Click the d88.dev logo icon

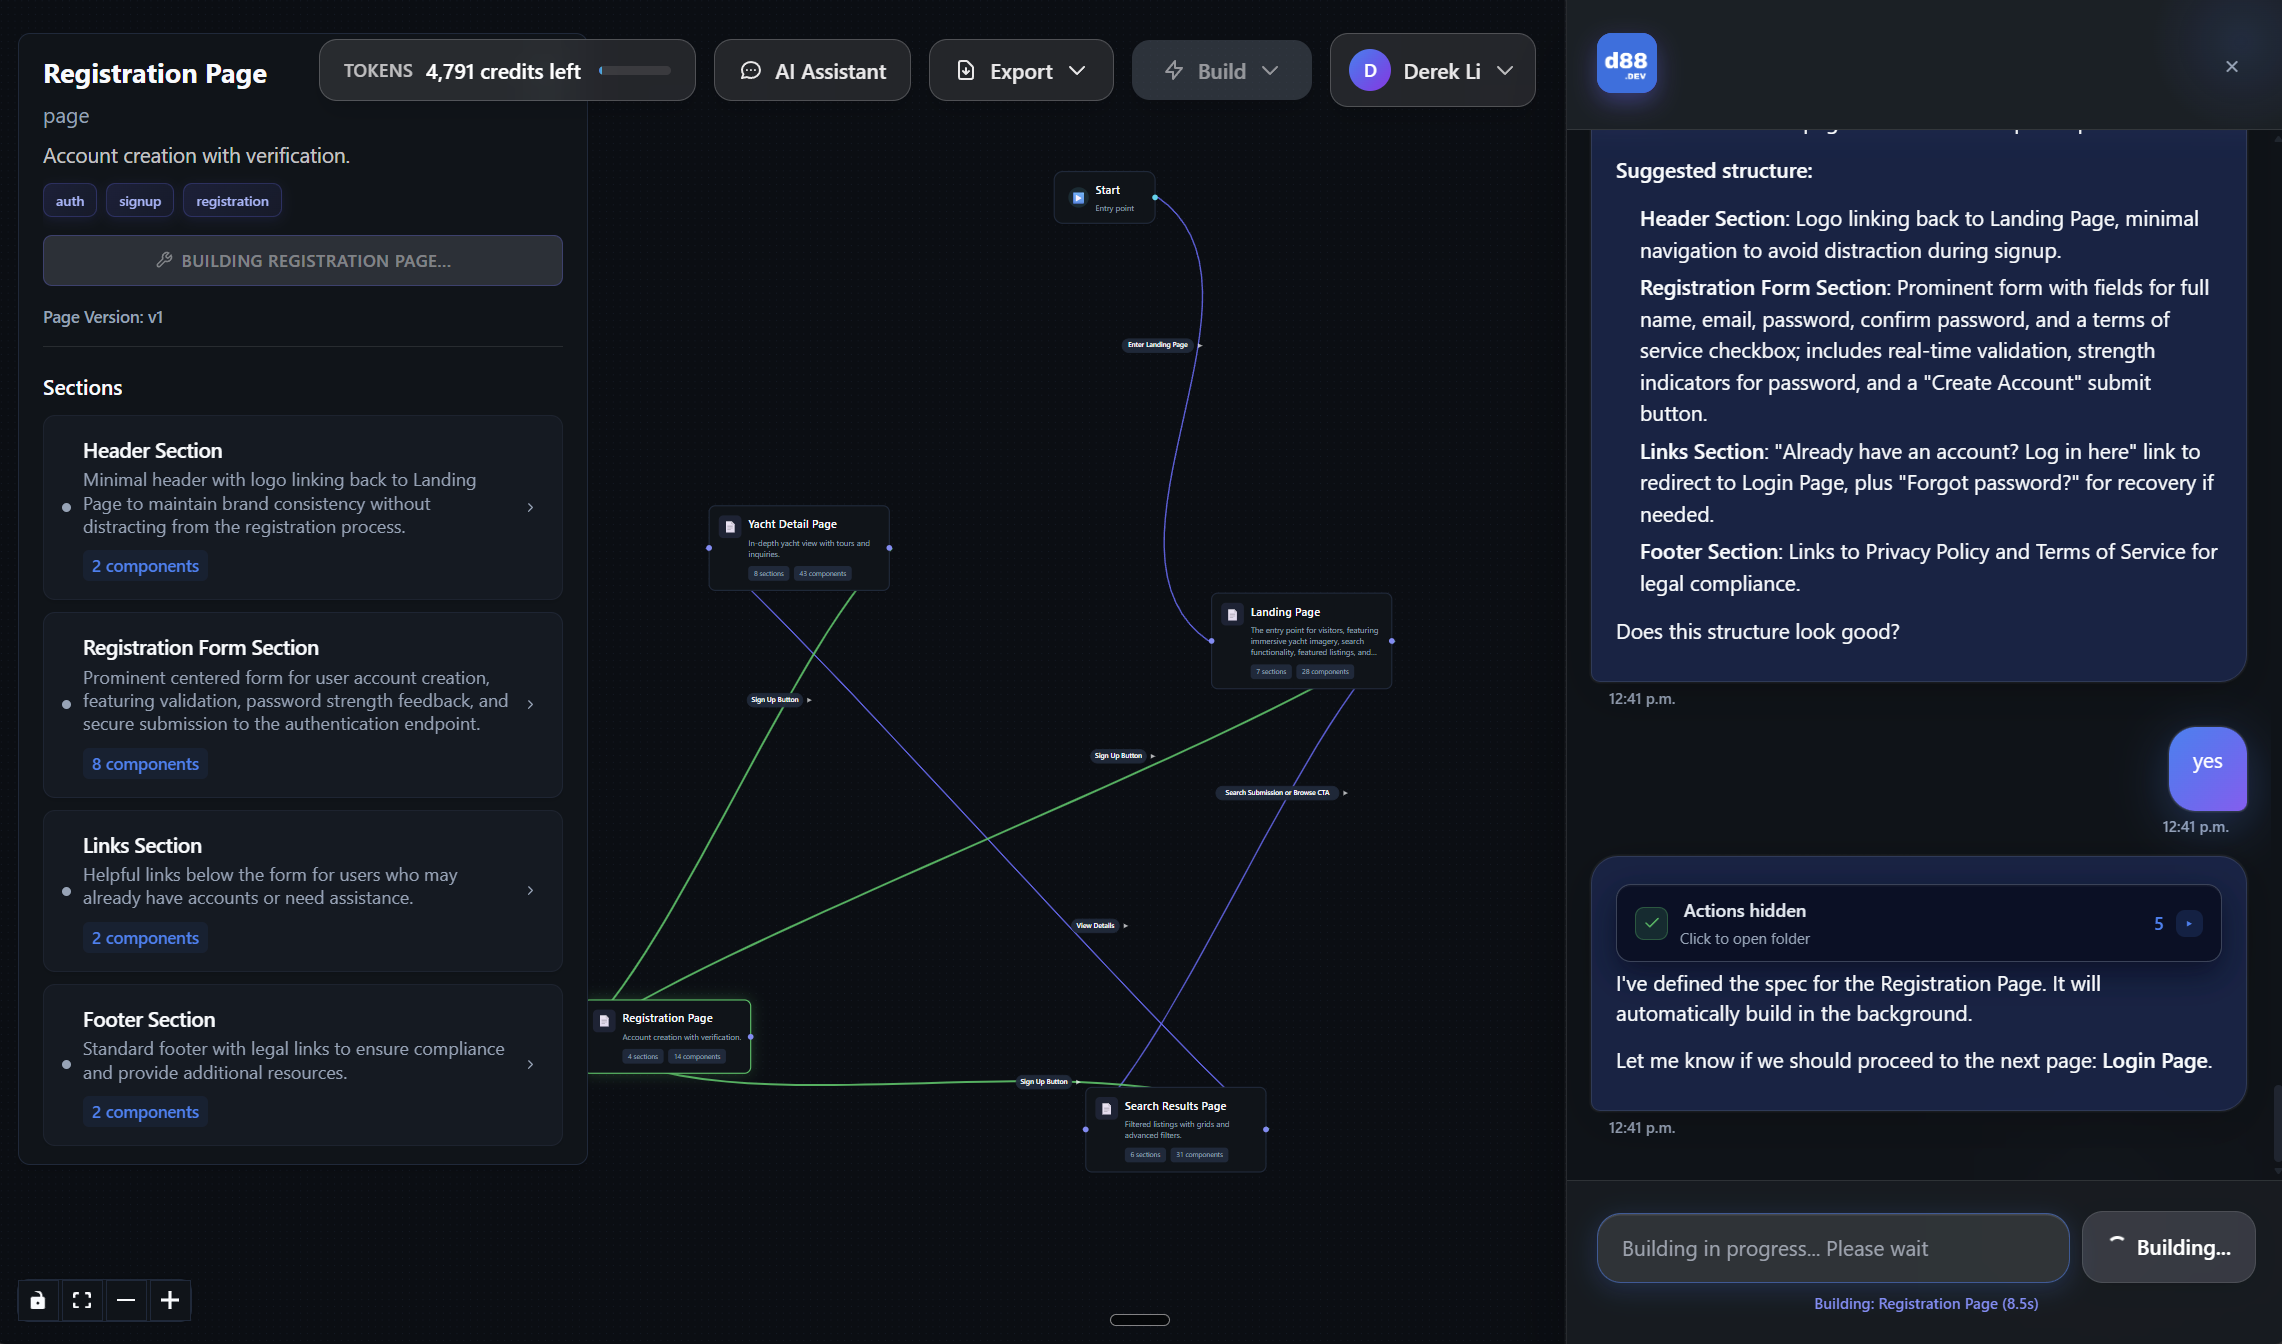pyautogui.click(x=1626, y=62)
